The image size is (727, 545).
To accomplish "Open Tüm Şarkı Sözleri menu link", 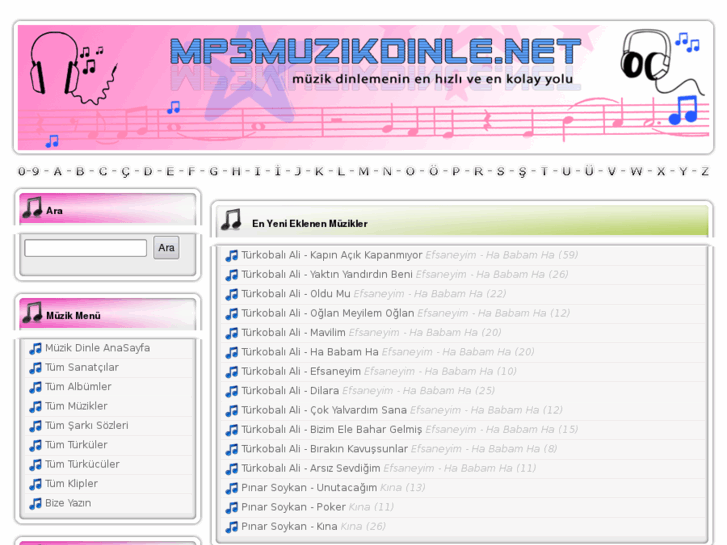I will pos(87,425).
